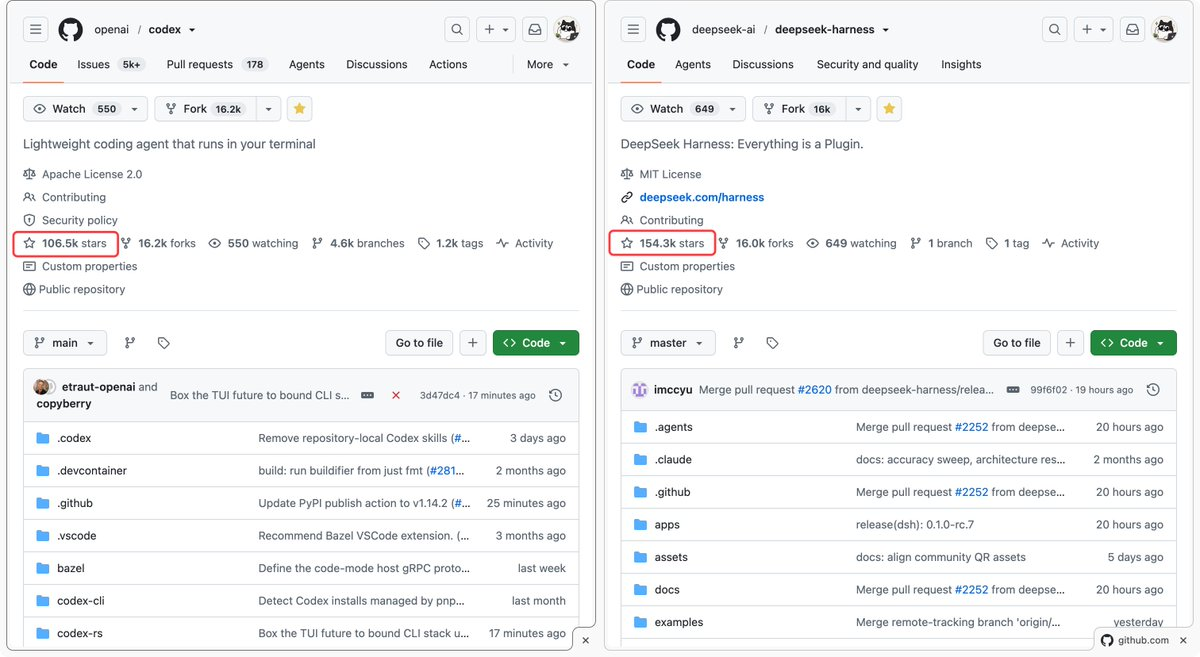The width and height of the screenshot is (1200, 657).
Task: Open main branch selector
Action: click(65, 343)
